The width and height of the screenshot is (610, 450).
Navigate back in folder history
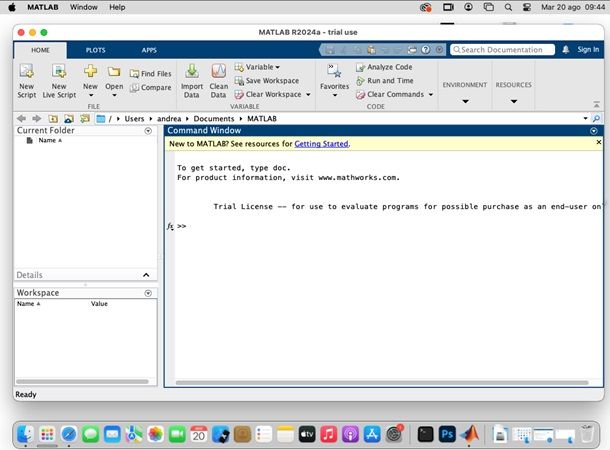point(21,118)
